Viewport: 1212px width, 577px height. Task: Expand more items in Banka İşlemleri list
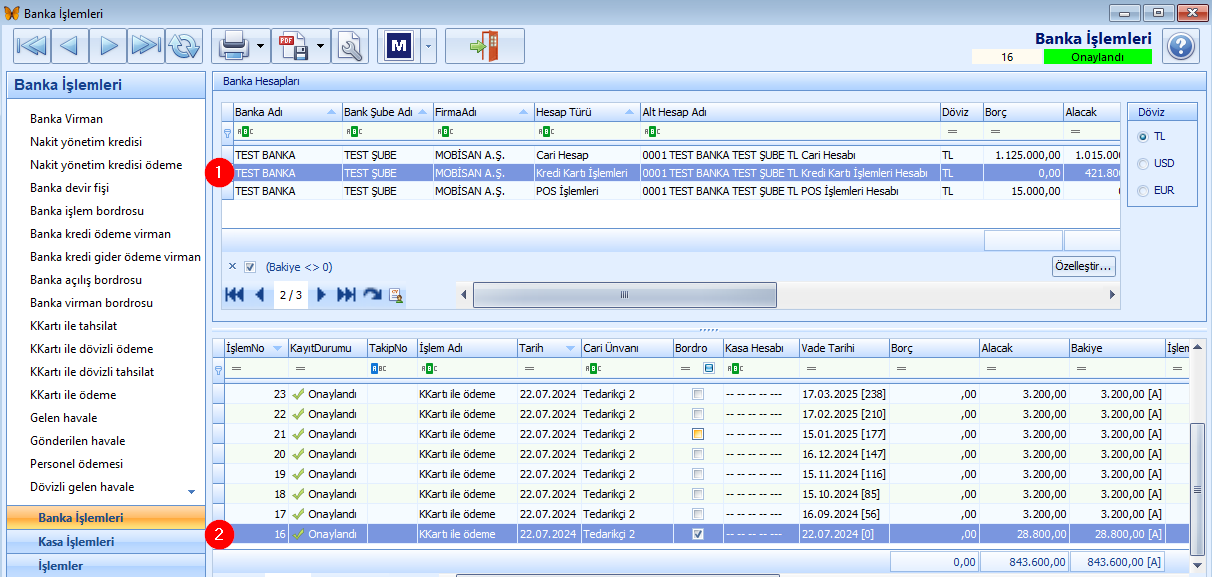191,492
